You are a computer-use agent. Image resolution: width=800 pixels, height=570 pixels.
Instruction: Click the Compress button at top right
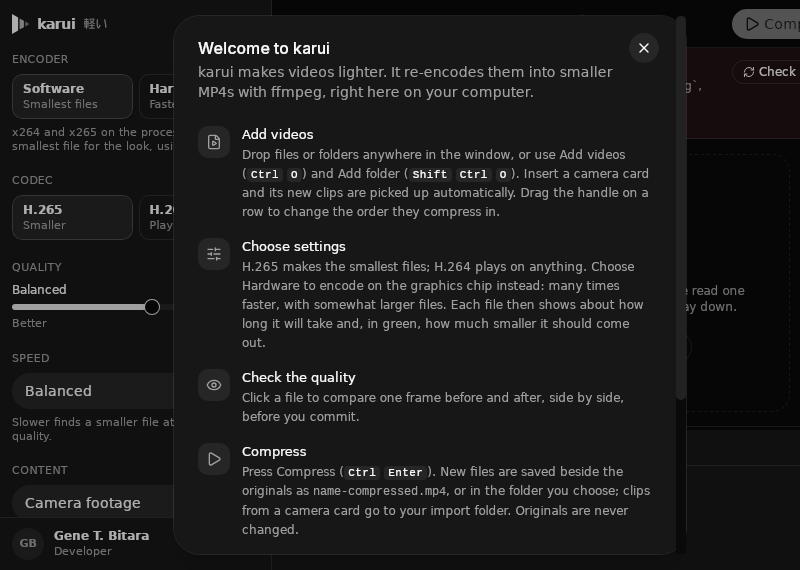pos(766,24)
